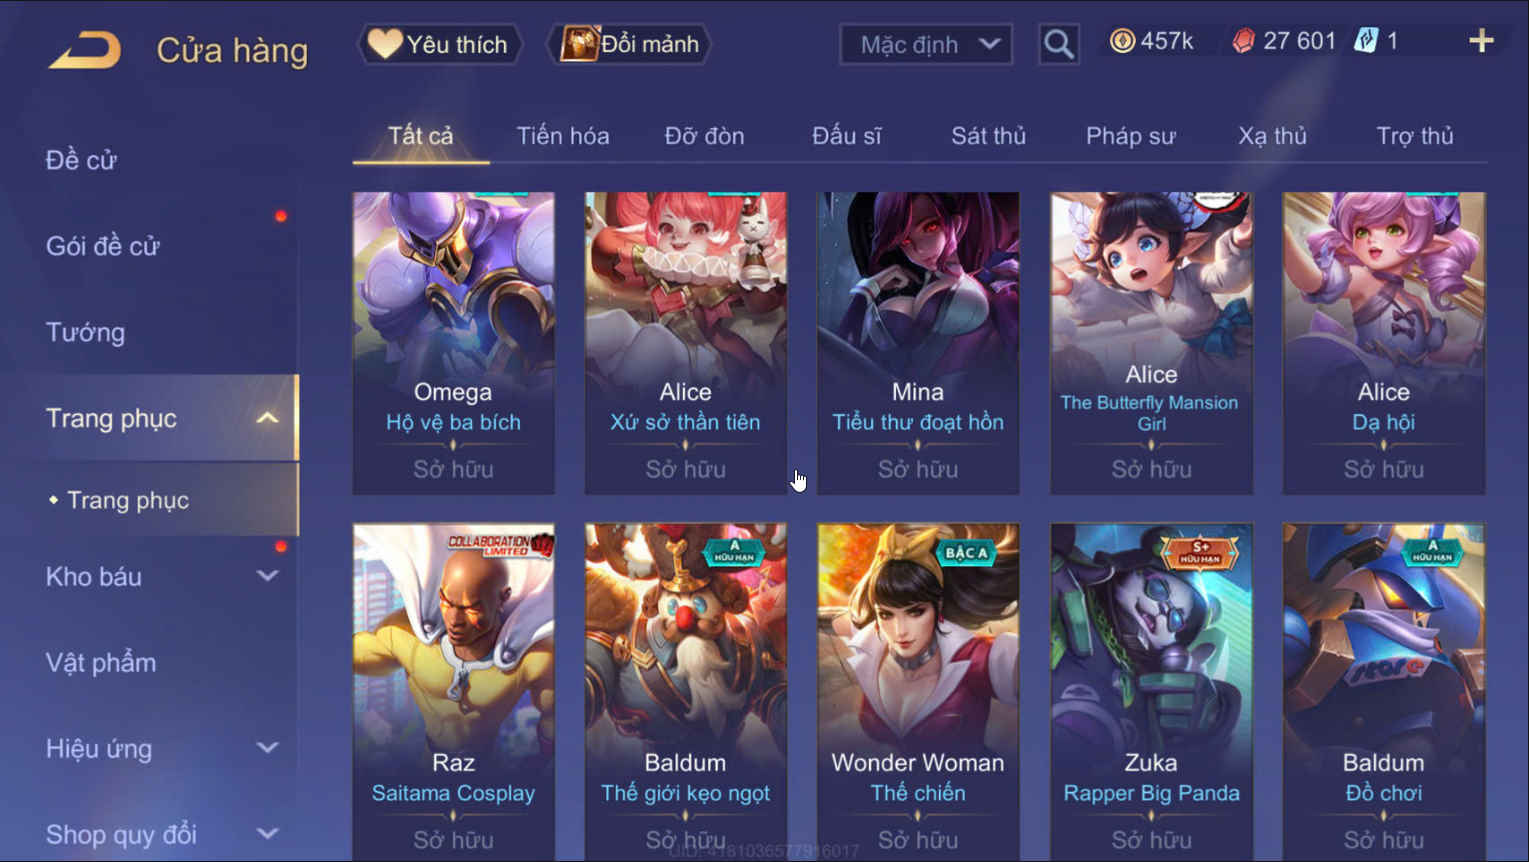This screenshot has height=862, width=1529.
Task: Click the blue voucher ticket icon
Action: pos(1365,41)
